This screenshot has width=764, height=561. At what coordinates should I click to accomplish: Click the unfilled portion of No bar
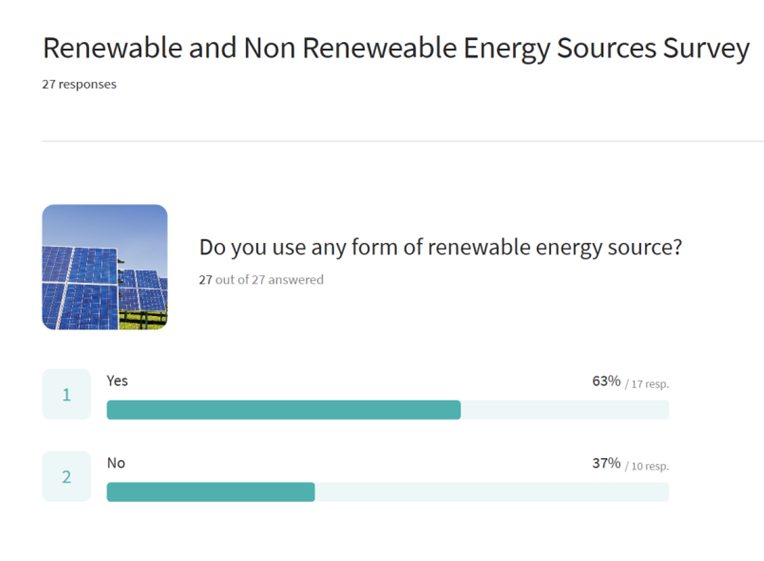click(492, 492)
